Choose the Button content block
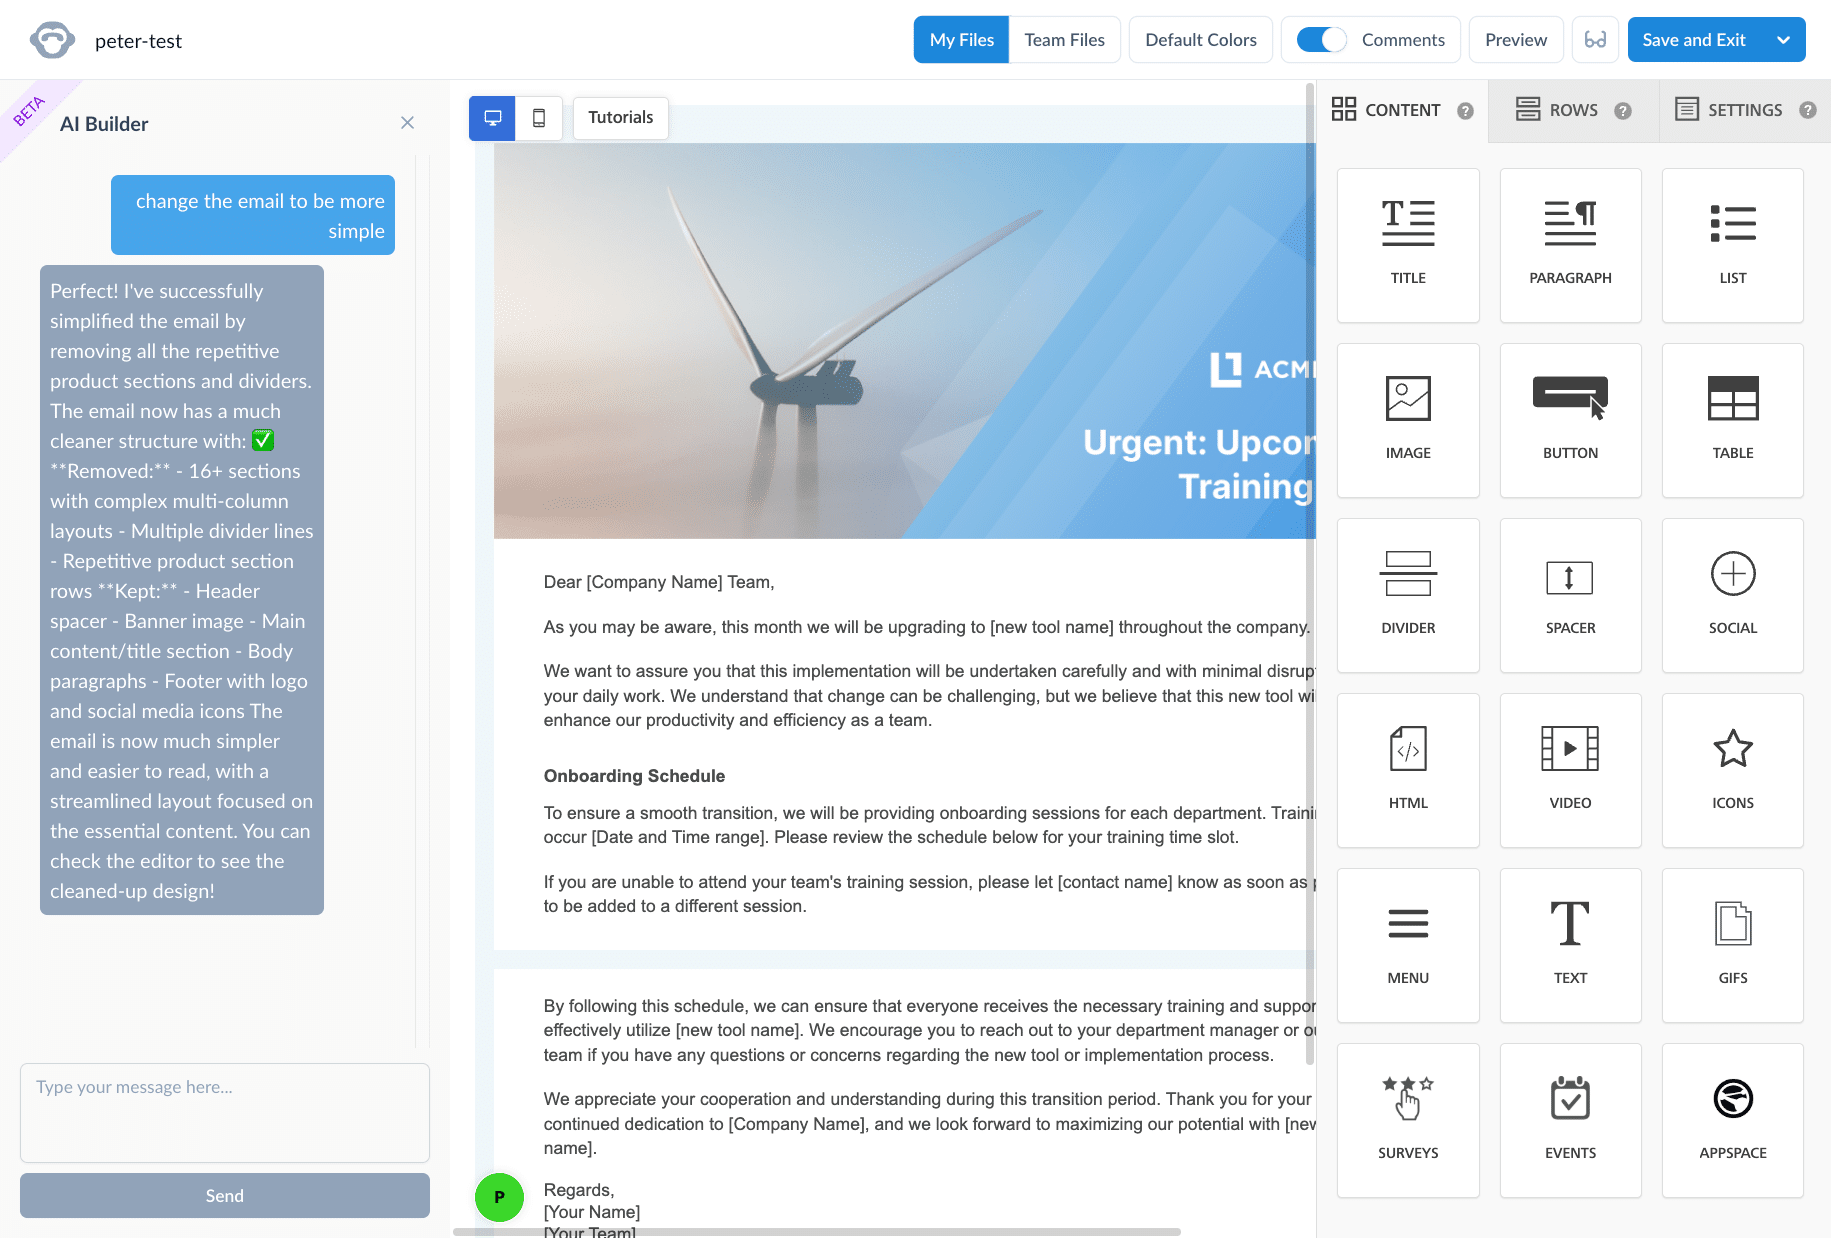This screenshot has width=1831, height=1238. click(x=1569, y=420)
